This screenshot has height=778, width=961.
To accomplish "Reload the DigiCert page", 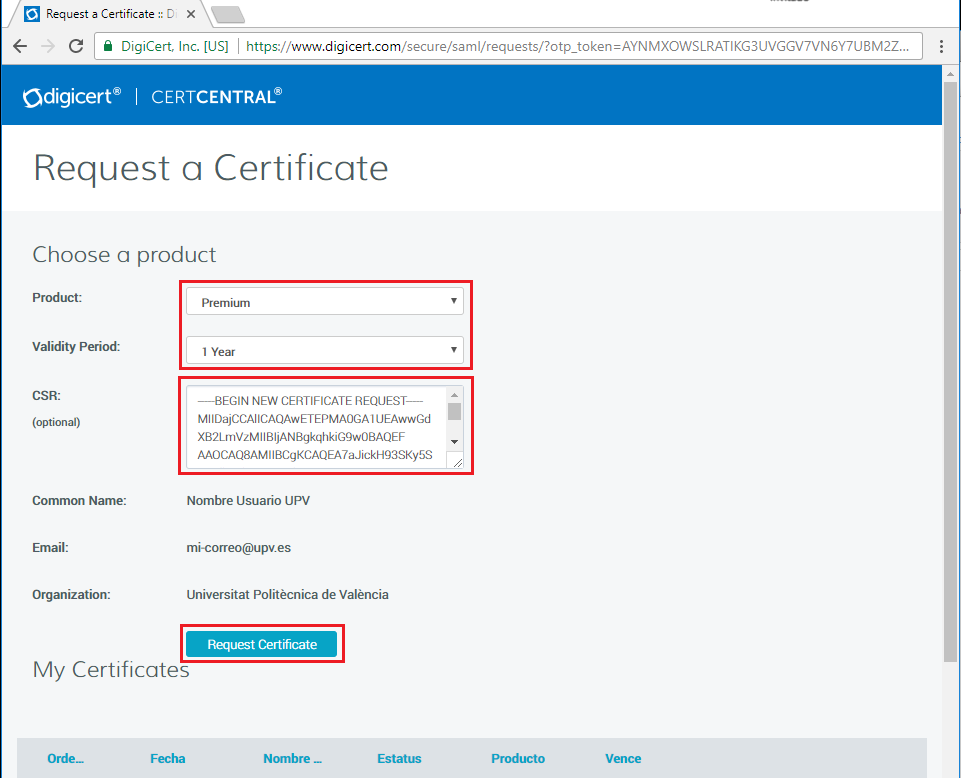I will point(75,46).
